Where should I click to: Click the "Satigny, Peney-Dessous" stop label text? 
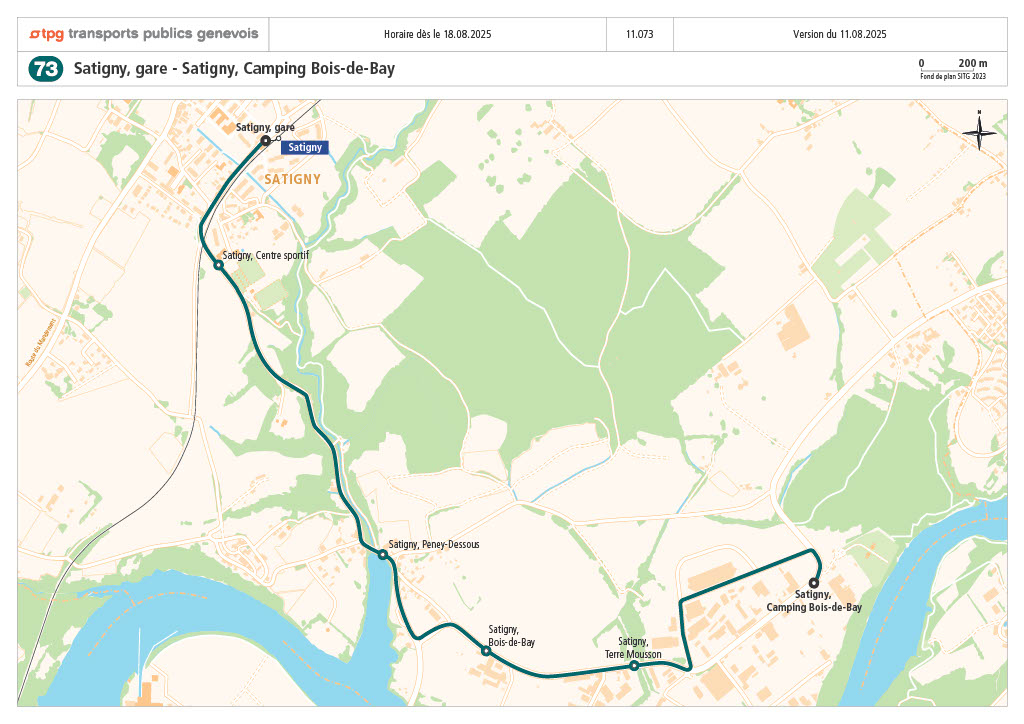434,544
